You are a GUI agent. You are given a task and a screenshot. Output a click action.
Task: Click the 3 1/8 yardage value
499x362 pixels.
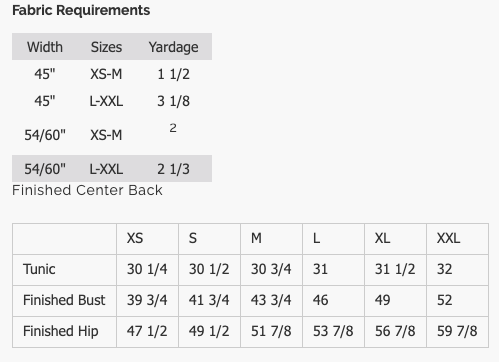173,101
